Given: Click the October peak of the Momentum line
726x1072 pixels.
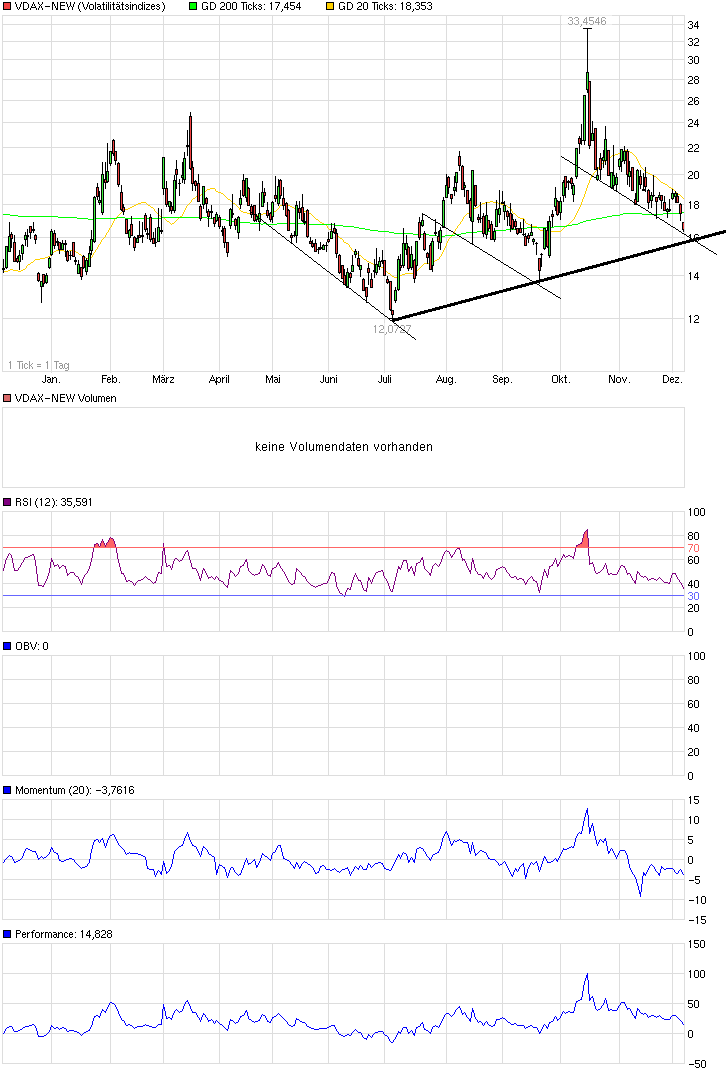Looking at the screenshot, I should click(x=587, y=811).
